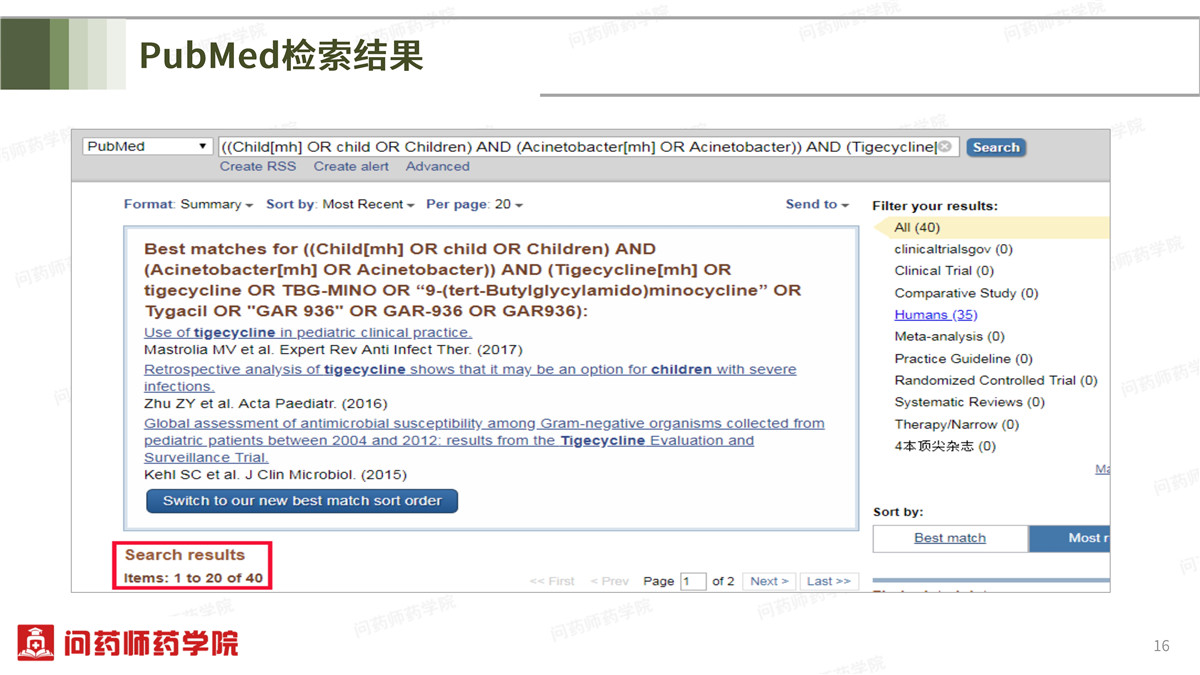Image resolution: width=1200 pixels, height=675 pixels.
Task: Select the Practice Guideline (0) filter
Action: point(963,359)
